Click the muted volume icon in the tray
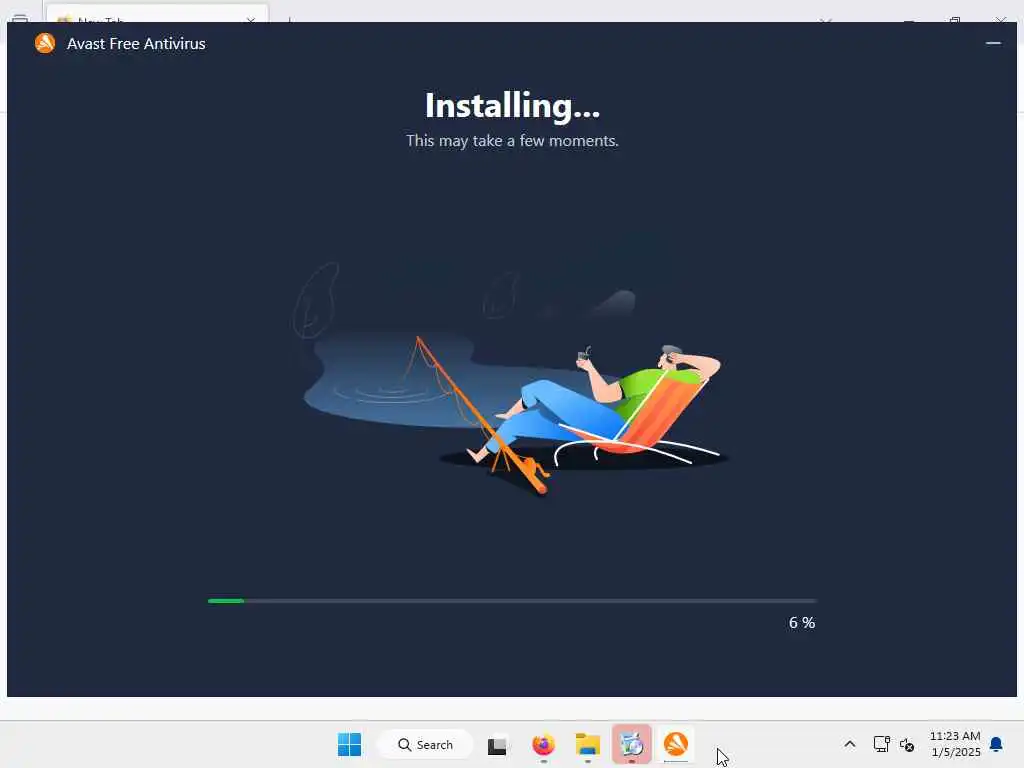1024x768 pixels. [907, 744]
